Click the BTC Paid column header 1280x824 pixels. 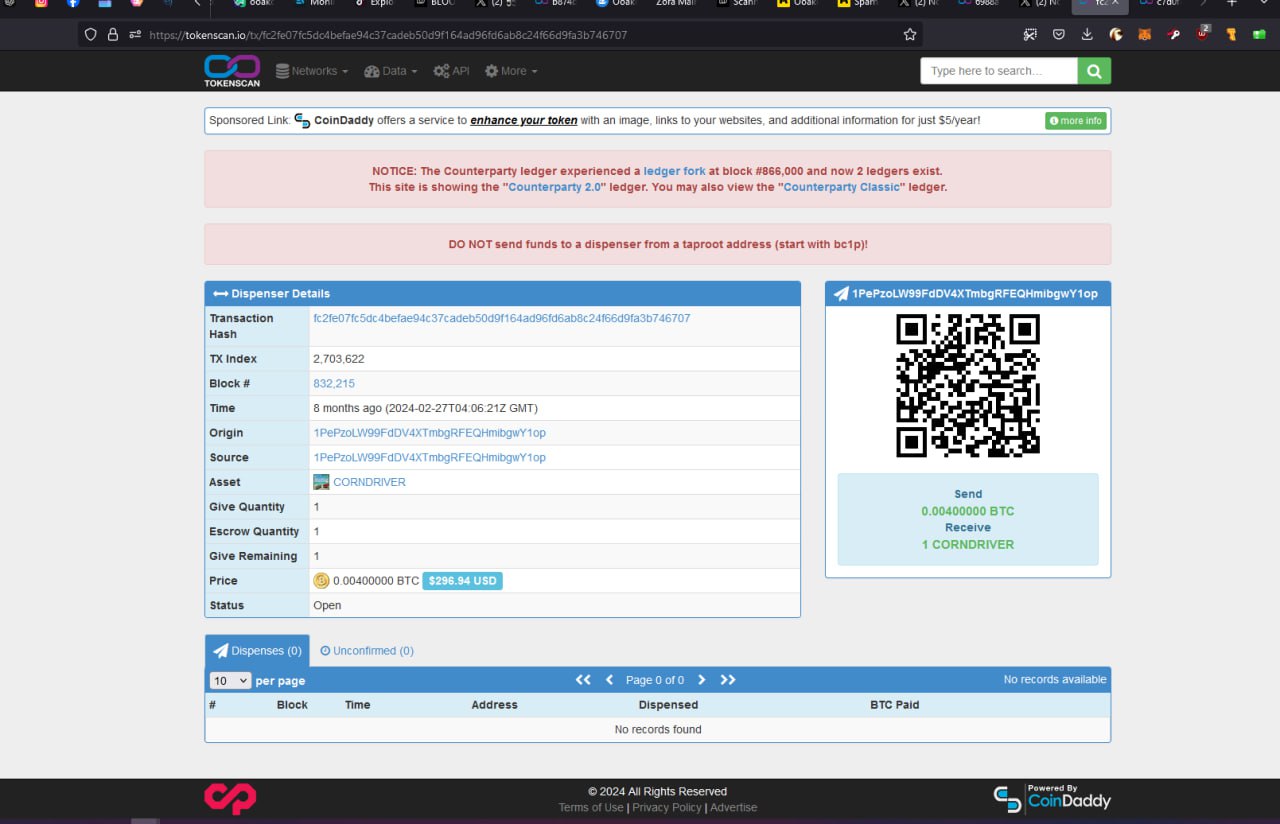click(894, 705)
